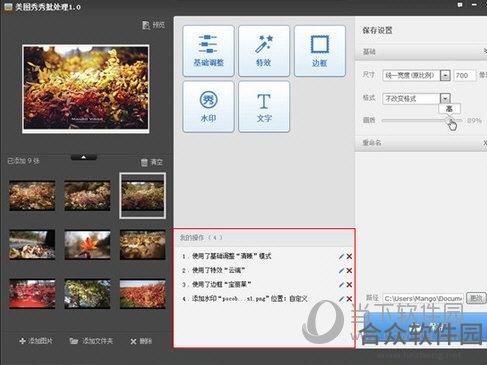The height and width of the screenshot is (365, 487).
Task: Click the save path field C:\Users\Mango
Action: click(423, 298)
